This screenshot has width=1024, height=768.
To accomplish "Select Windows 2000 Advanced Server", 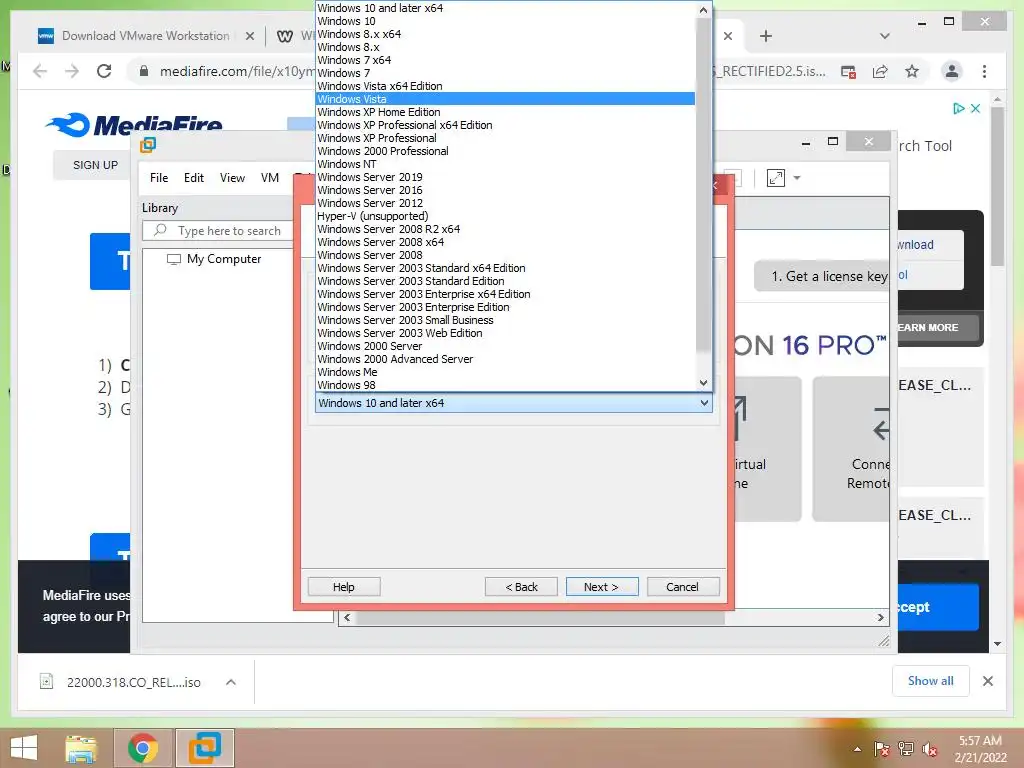I will click(505, 359).
